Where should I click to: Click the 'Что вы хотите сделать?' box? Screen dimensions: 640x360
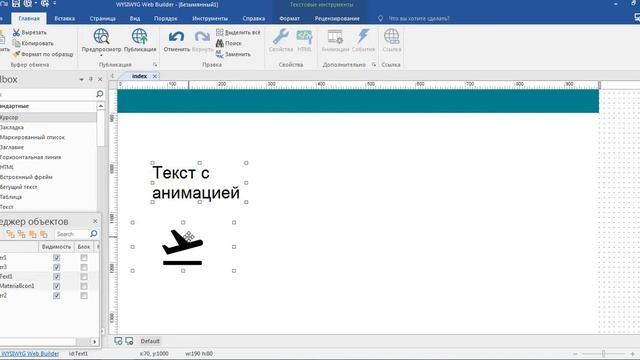[419, 18]
